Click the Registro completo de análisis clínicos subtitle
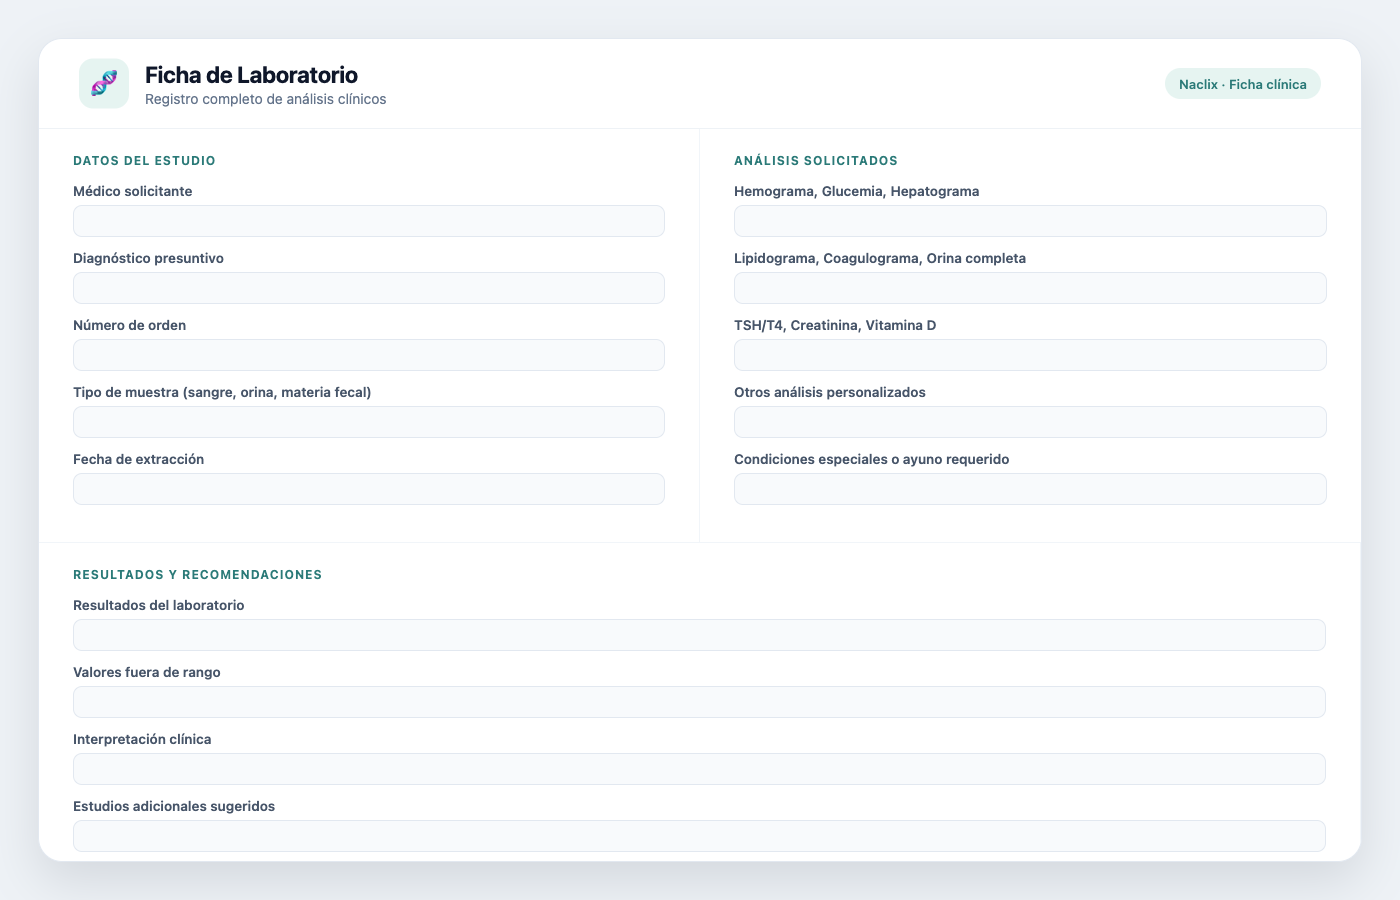This screenshot has width=1400, height=900. pos(266,99)
